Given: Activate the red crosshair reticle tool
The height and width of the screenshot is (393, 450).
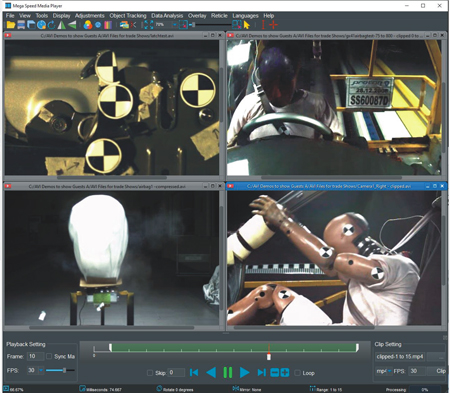Looking at the screenshot, I should click(273, 25).
